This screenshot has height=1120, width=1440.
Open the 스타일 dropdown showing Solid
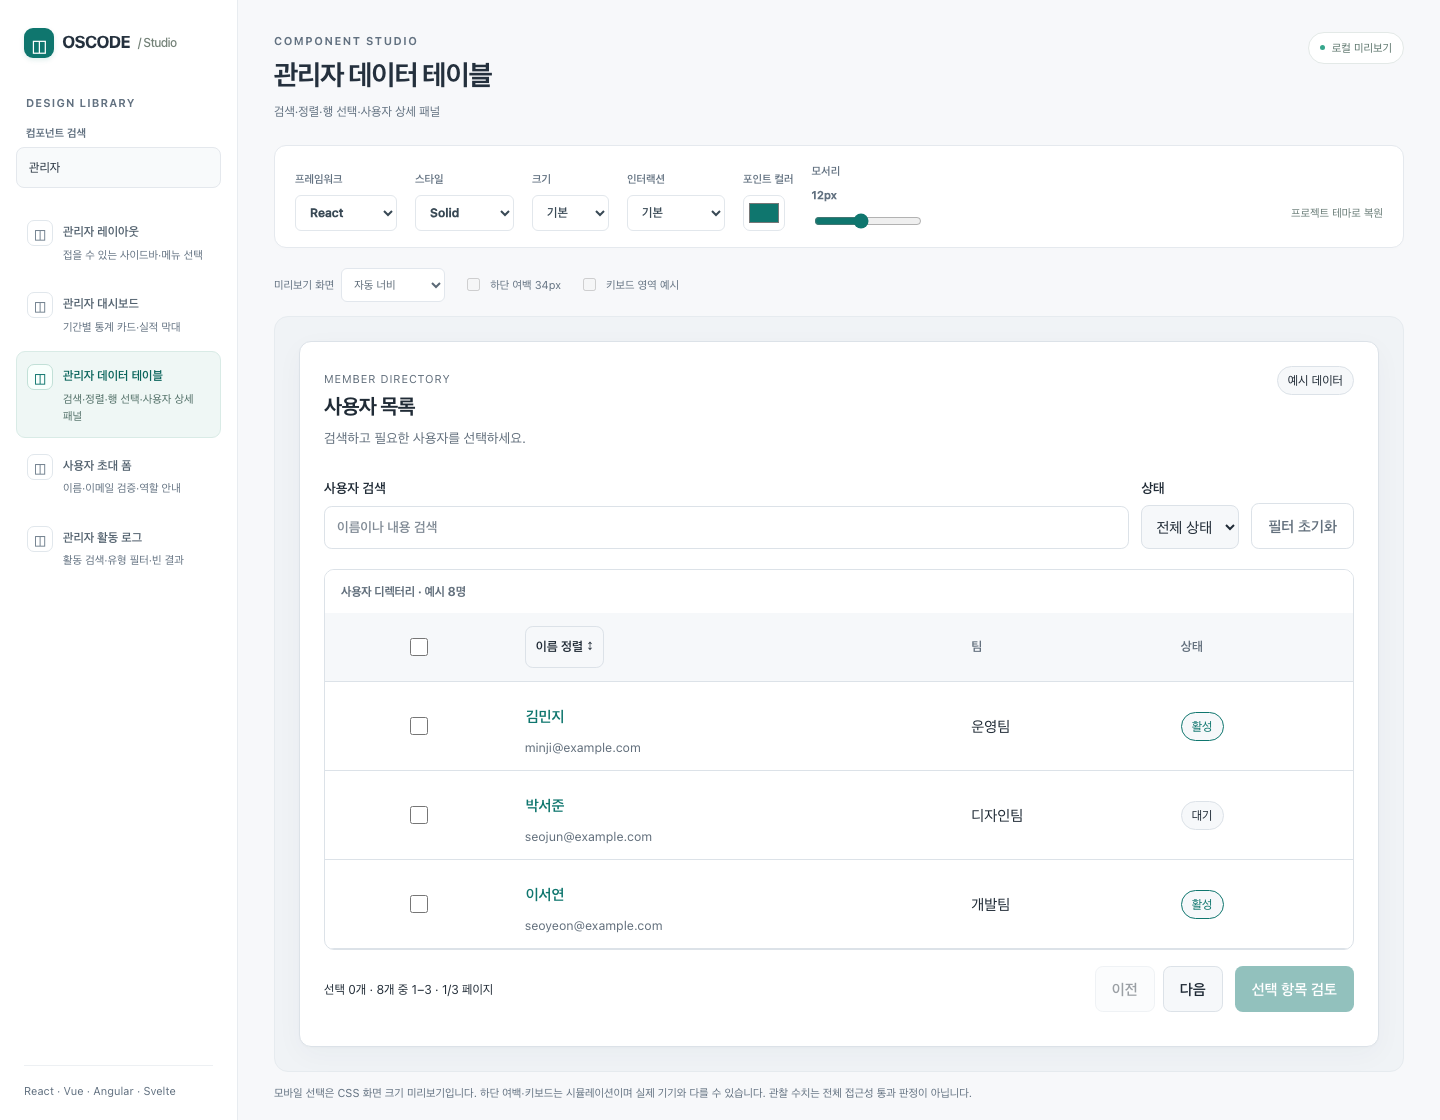pos(464,213)
